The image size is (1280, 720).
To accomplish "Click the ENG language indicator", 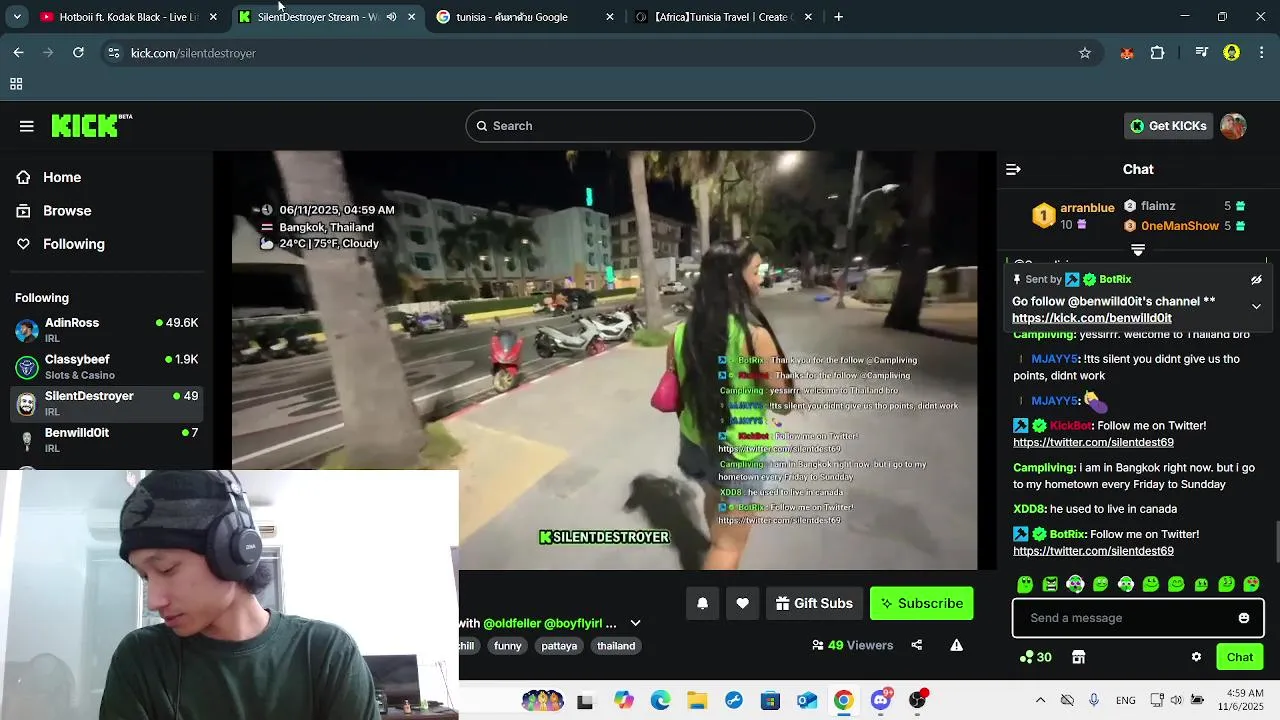I will pos(1125,701).
